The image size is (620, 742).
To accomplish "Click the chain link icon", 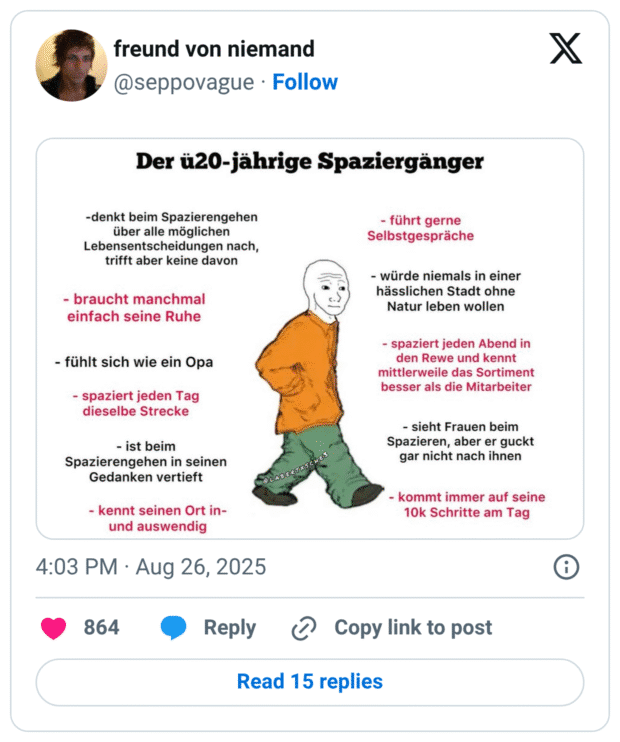I will coord(303,628).
